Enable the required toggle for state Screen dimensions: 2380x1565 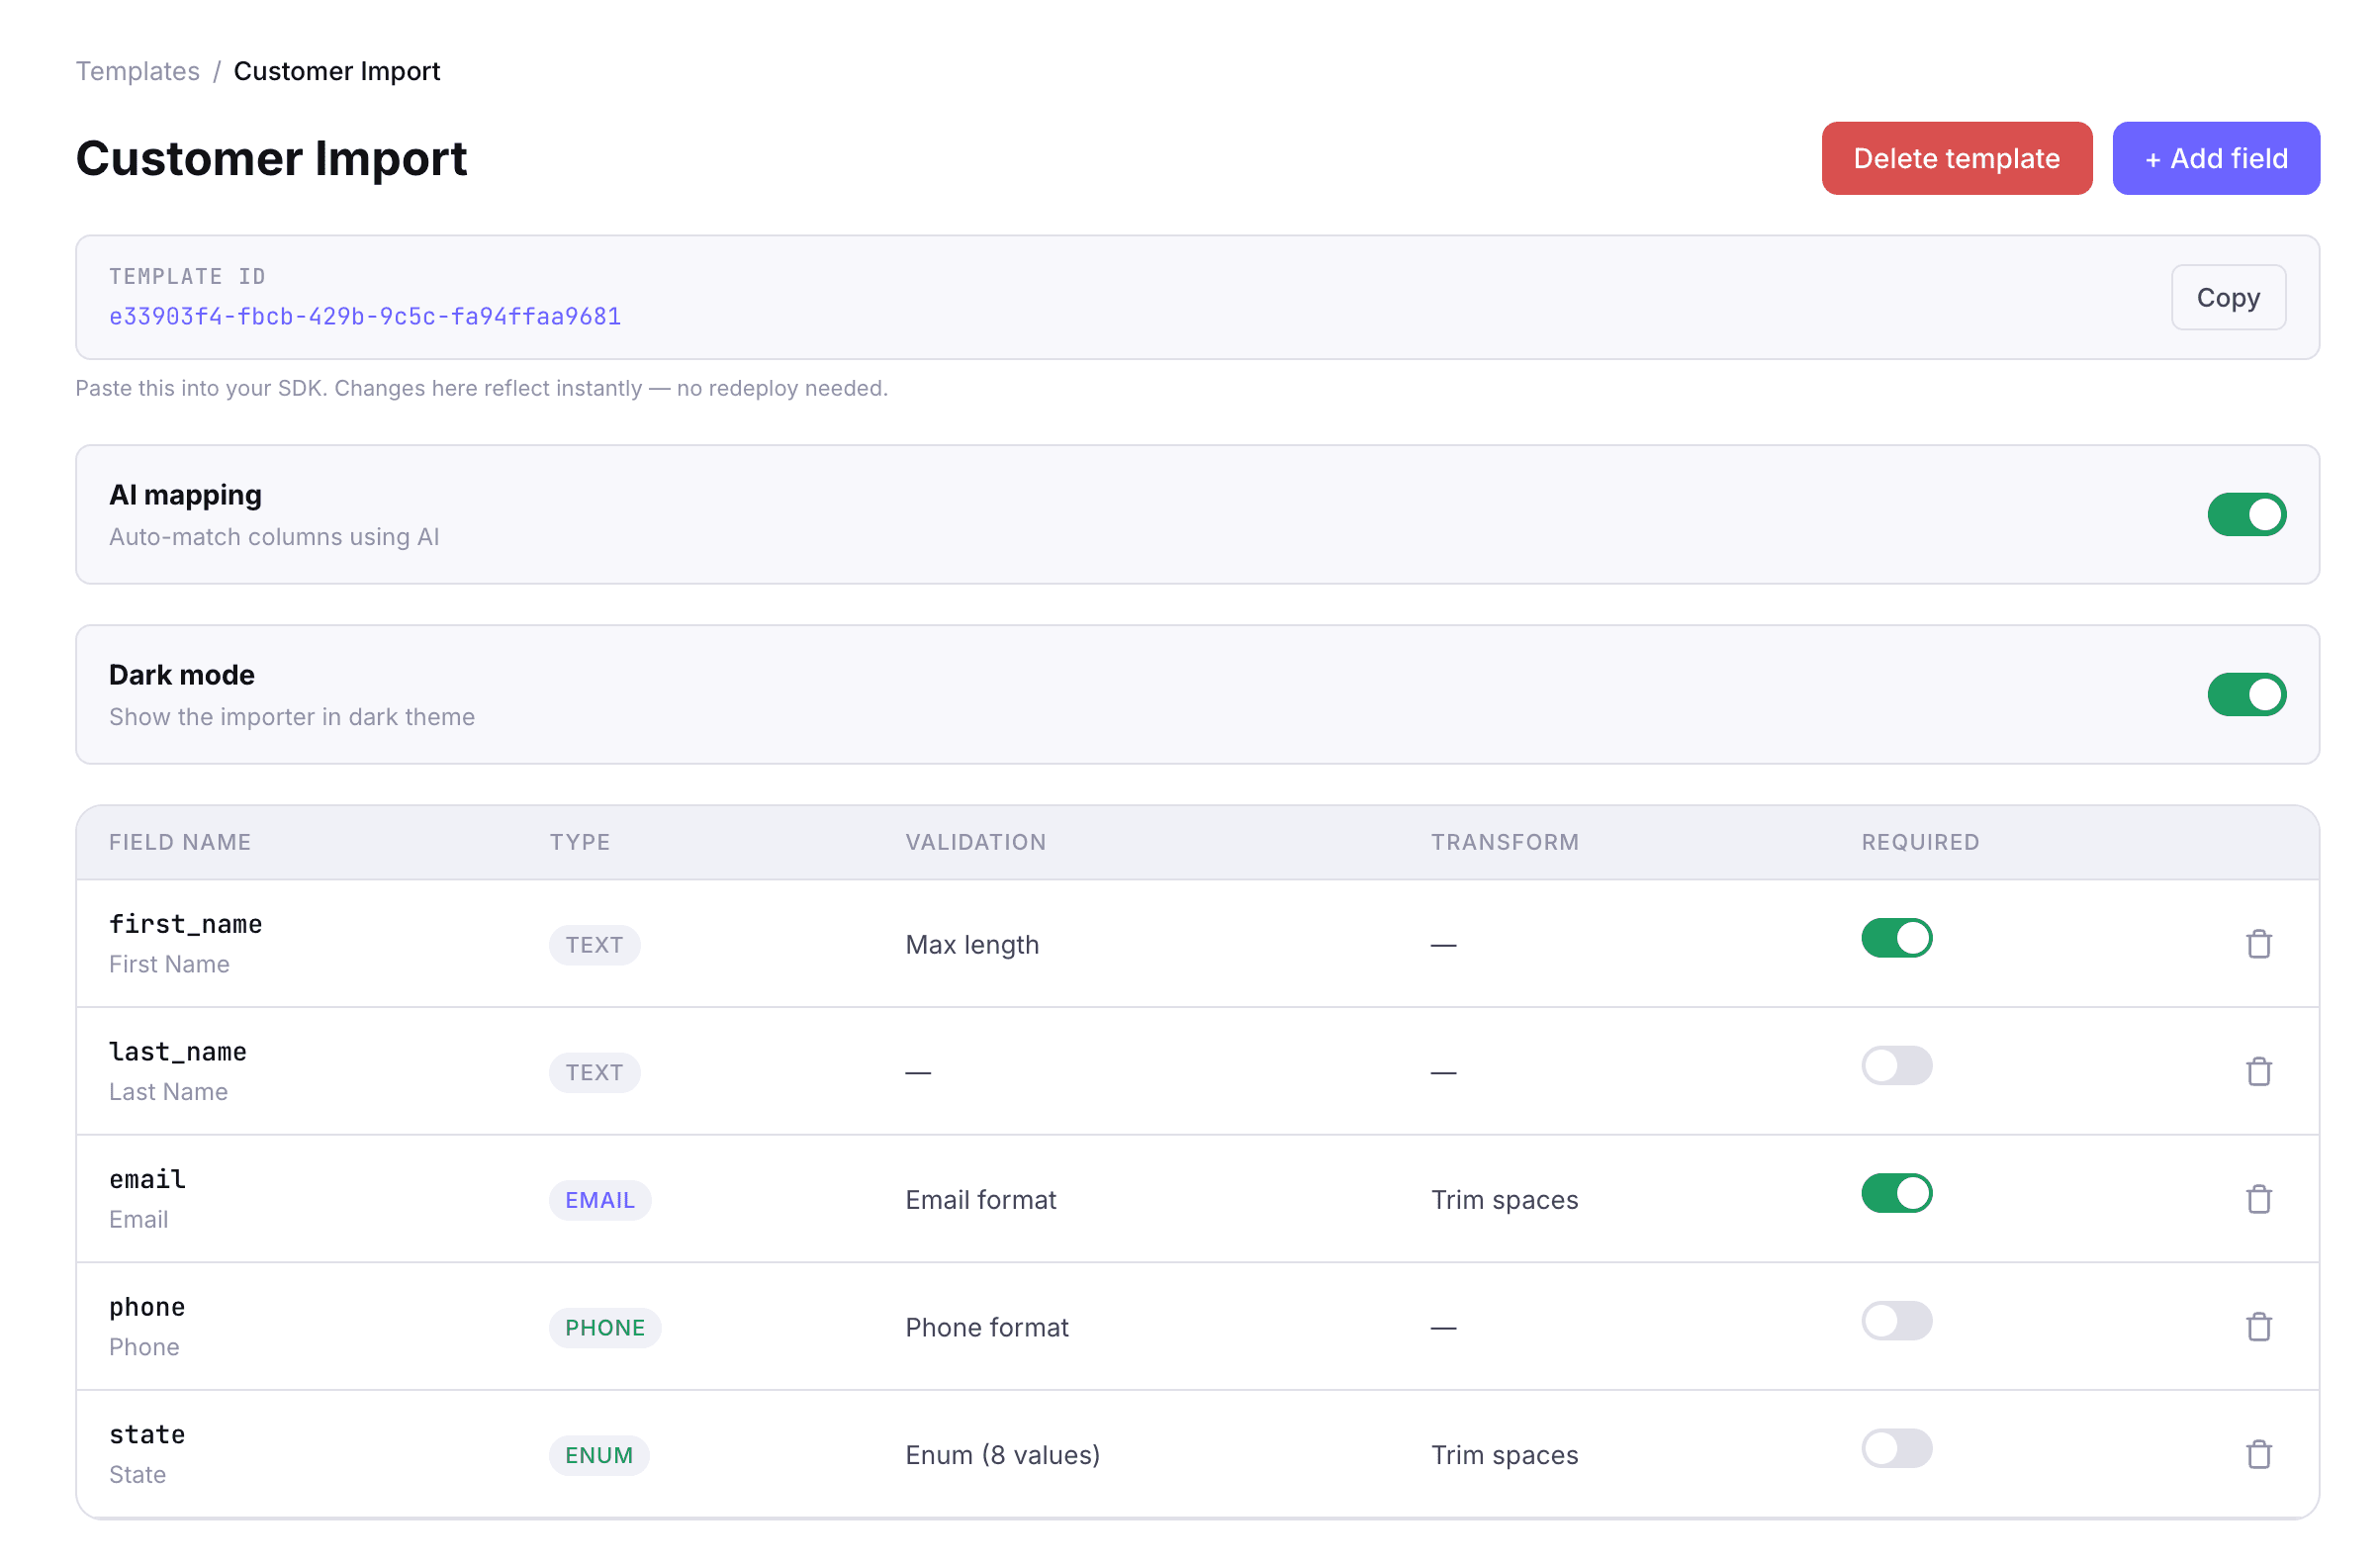(x=1896, y=1448)
